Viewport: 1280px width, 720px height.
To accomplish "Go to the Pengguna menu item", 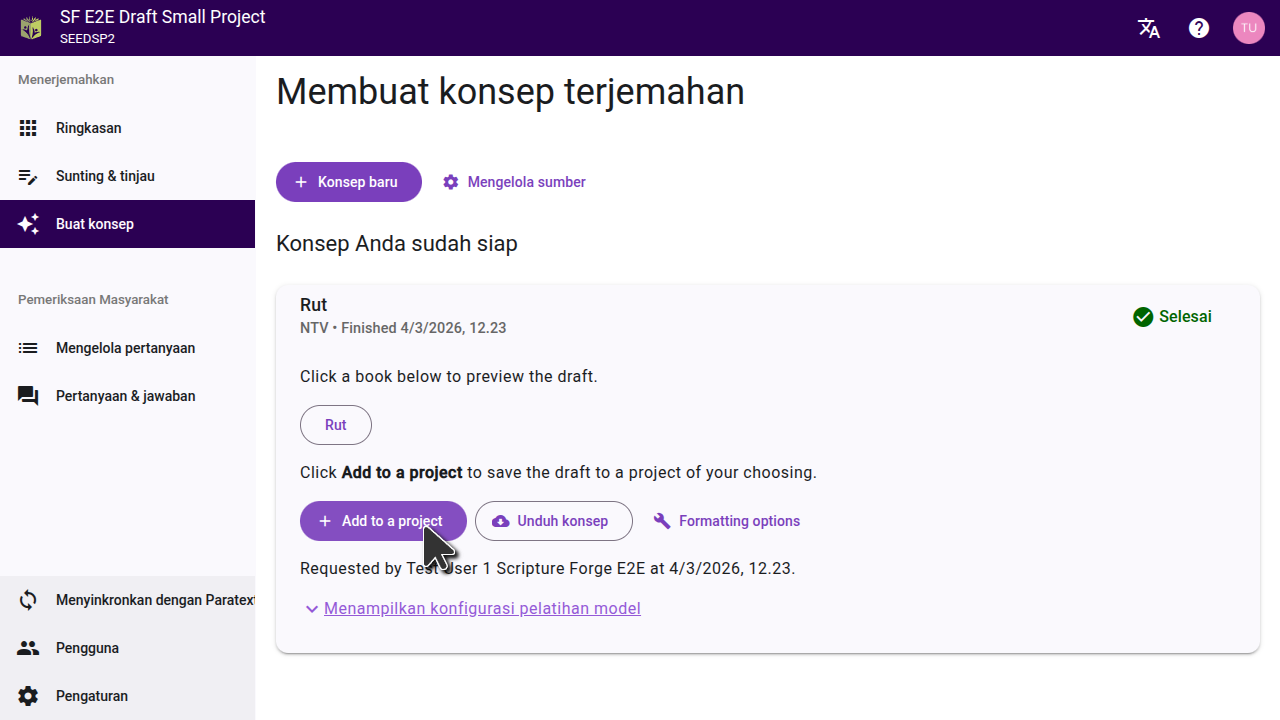I will [87, 648].
